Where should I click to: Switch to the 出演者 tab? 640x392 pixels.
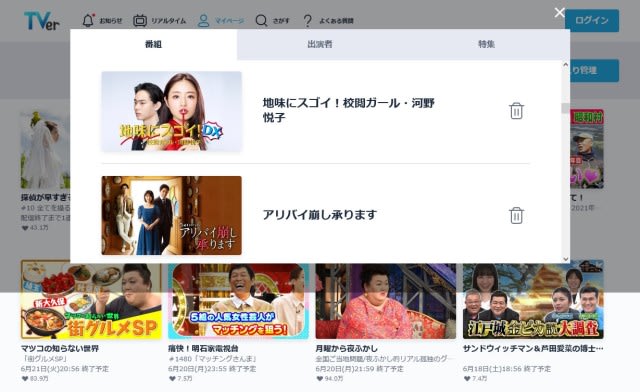click(320, 44)
